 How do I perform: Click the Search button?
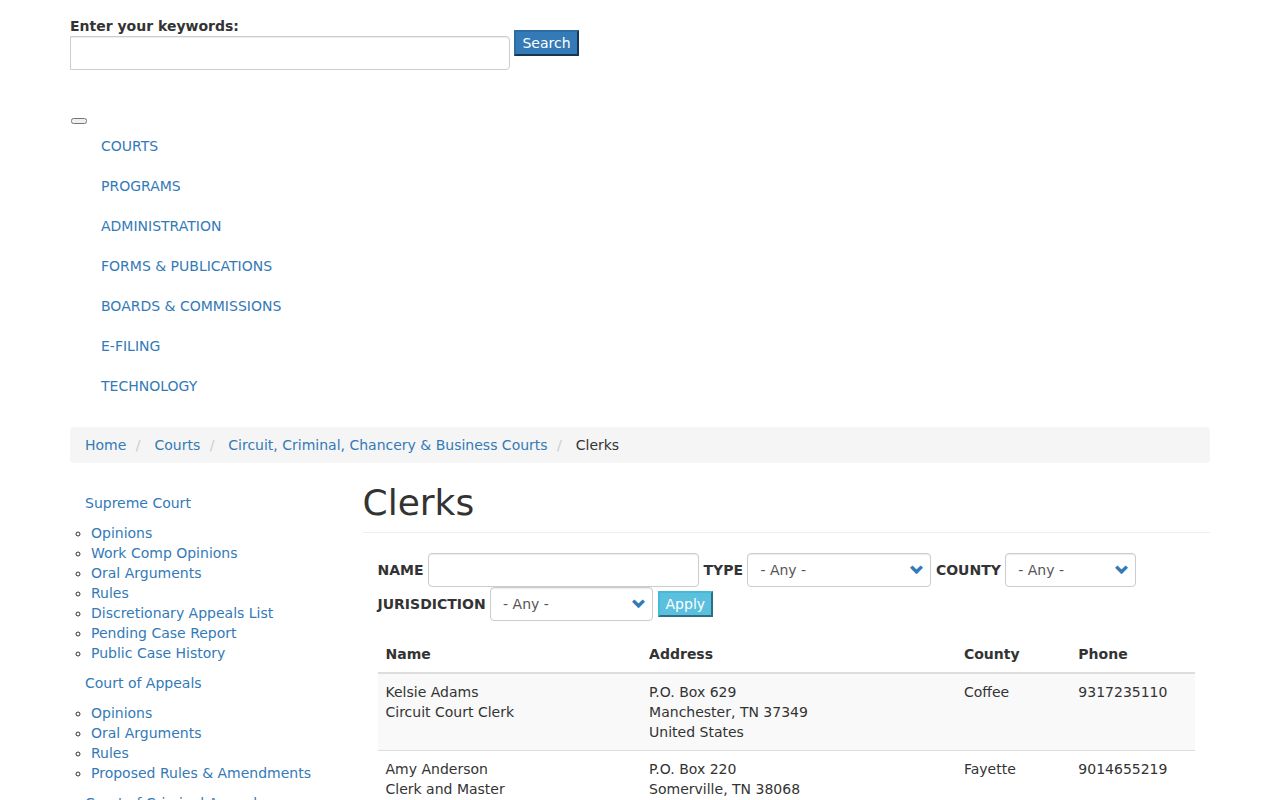point(546,43)
